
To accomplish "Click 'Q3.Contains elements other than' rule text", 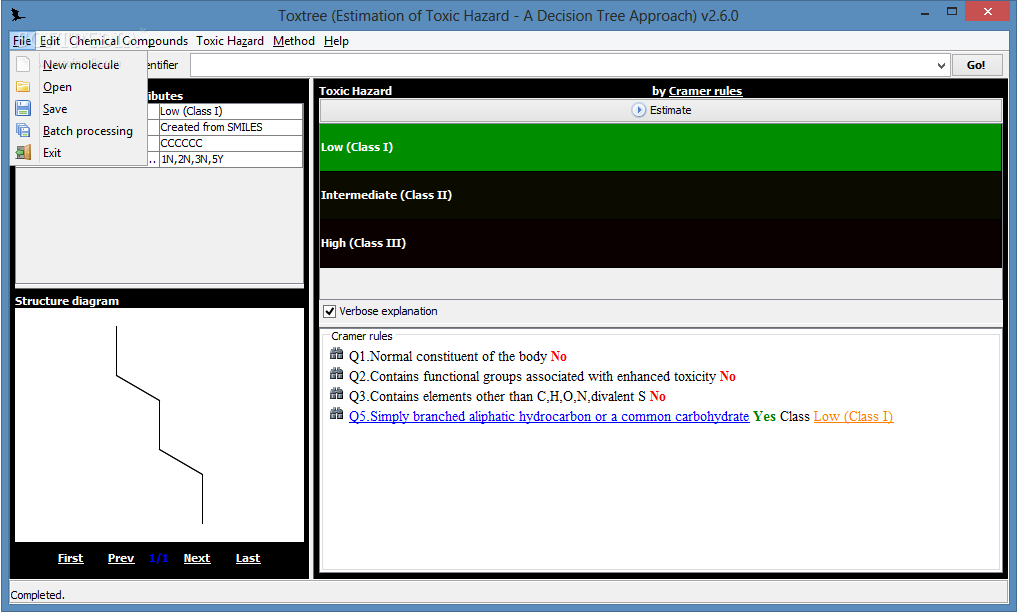I will 497,396.
